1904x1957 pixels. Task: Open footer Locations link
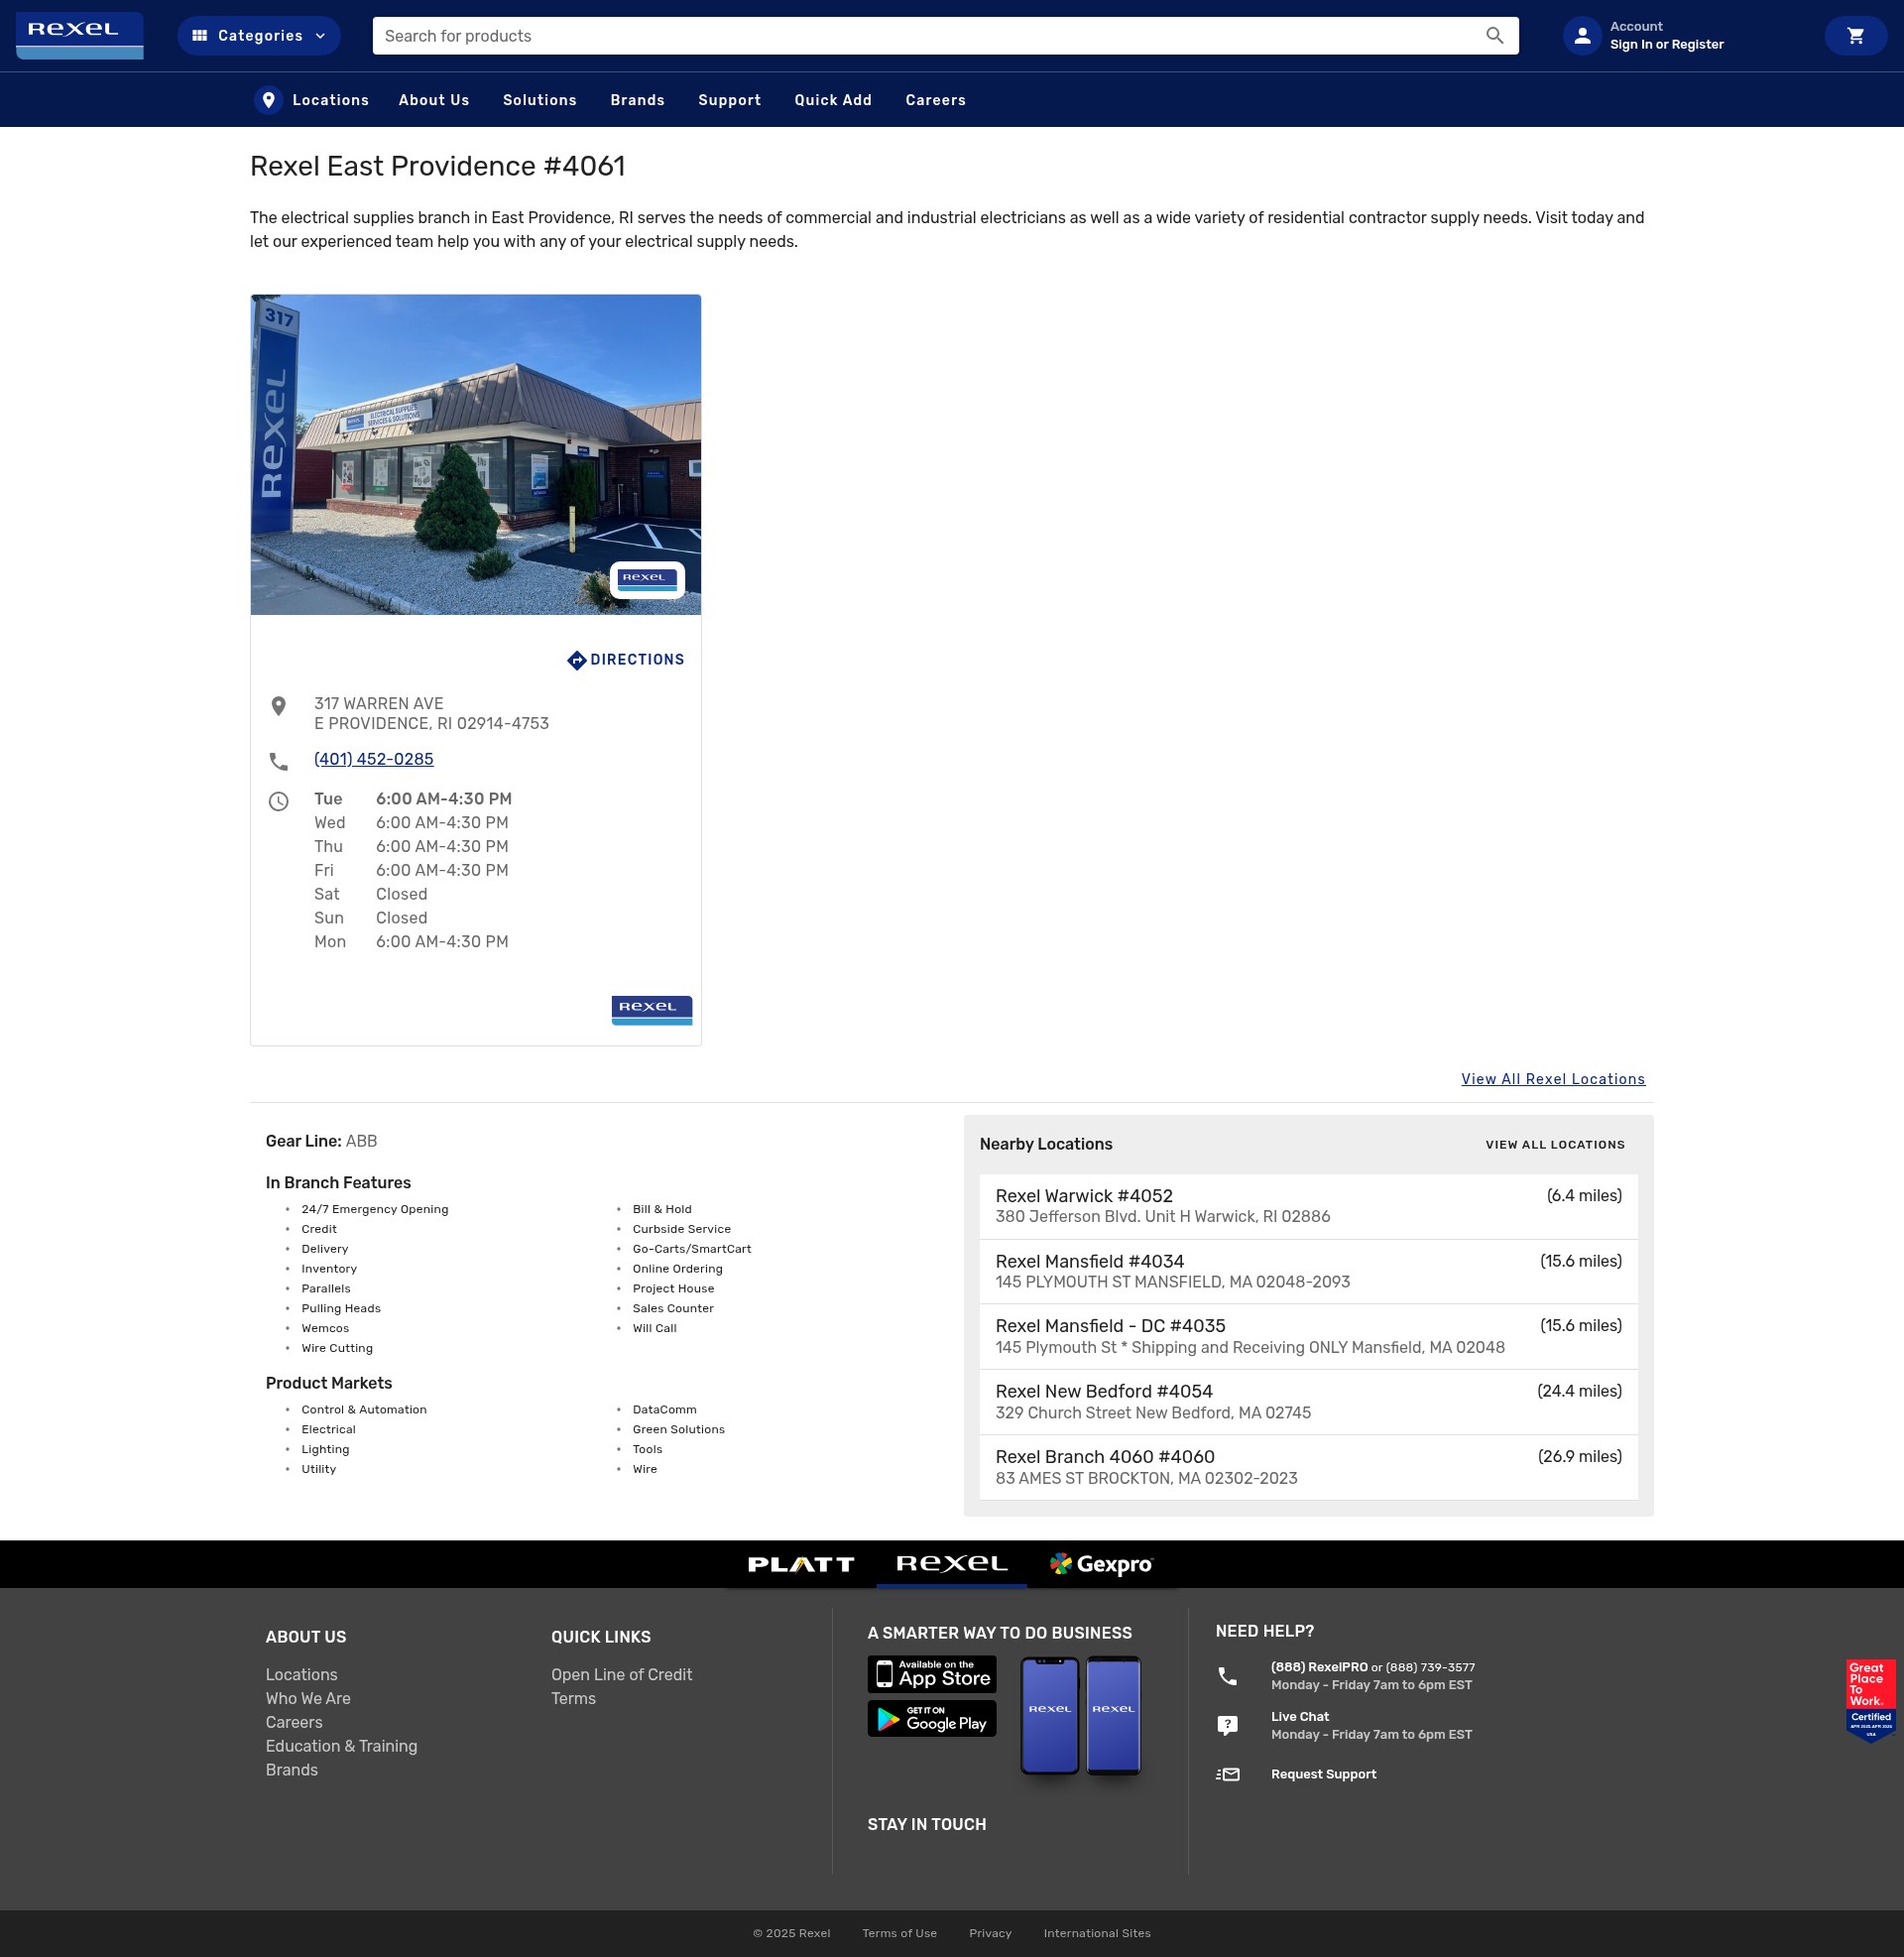click(x=301, y=1675)
